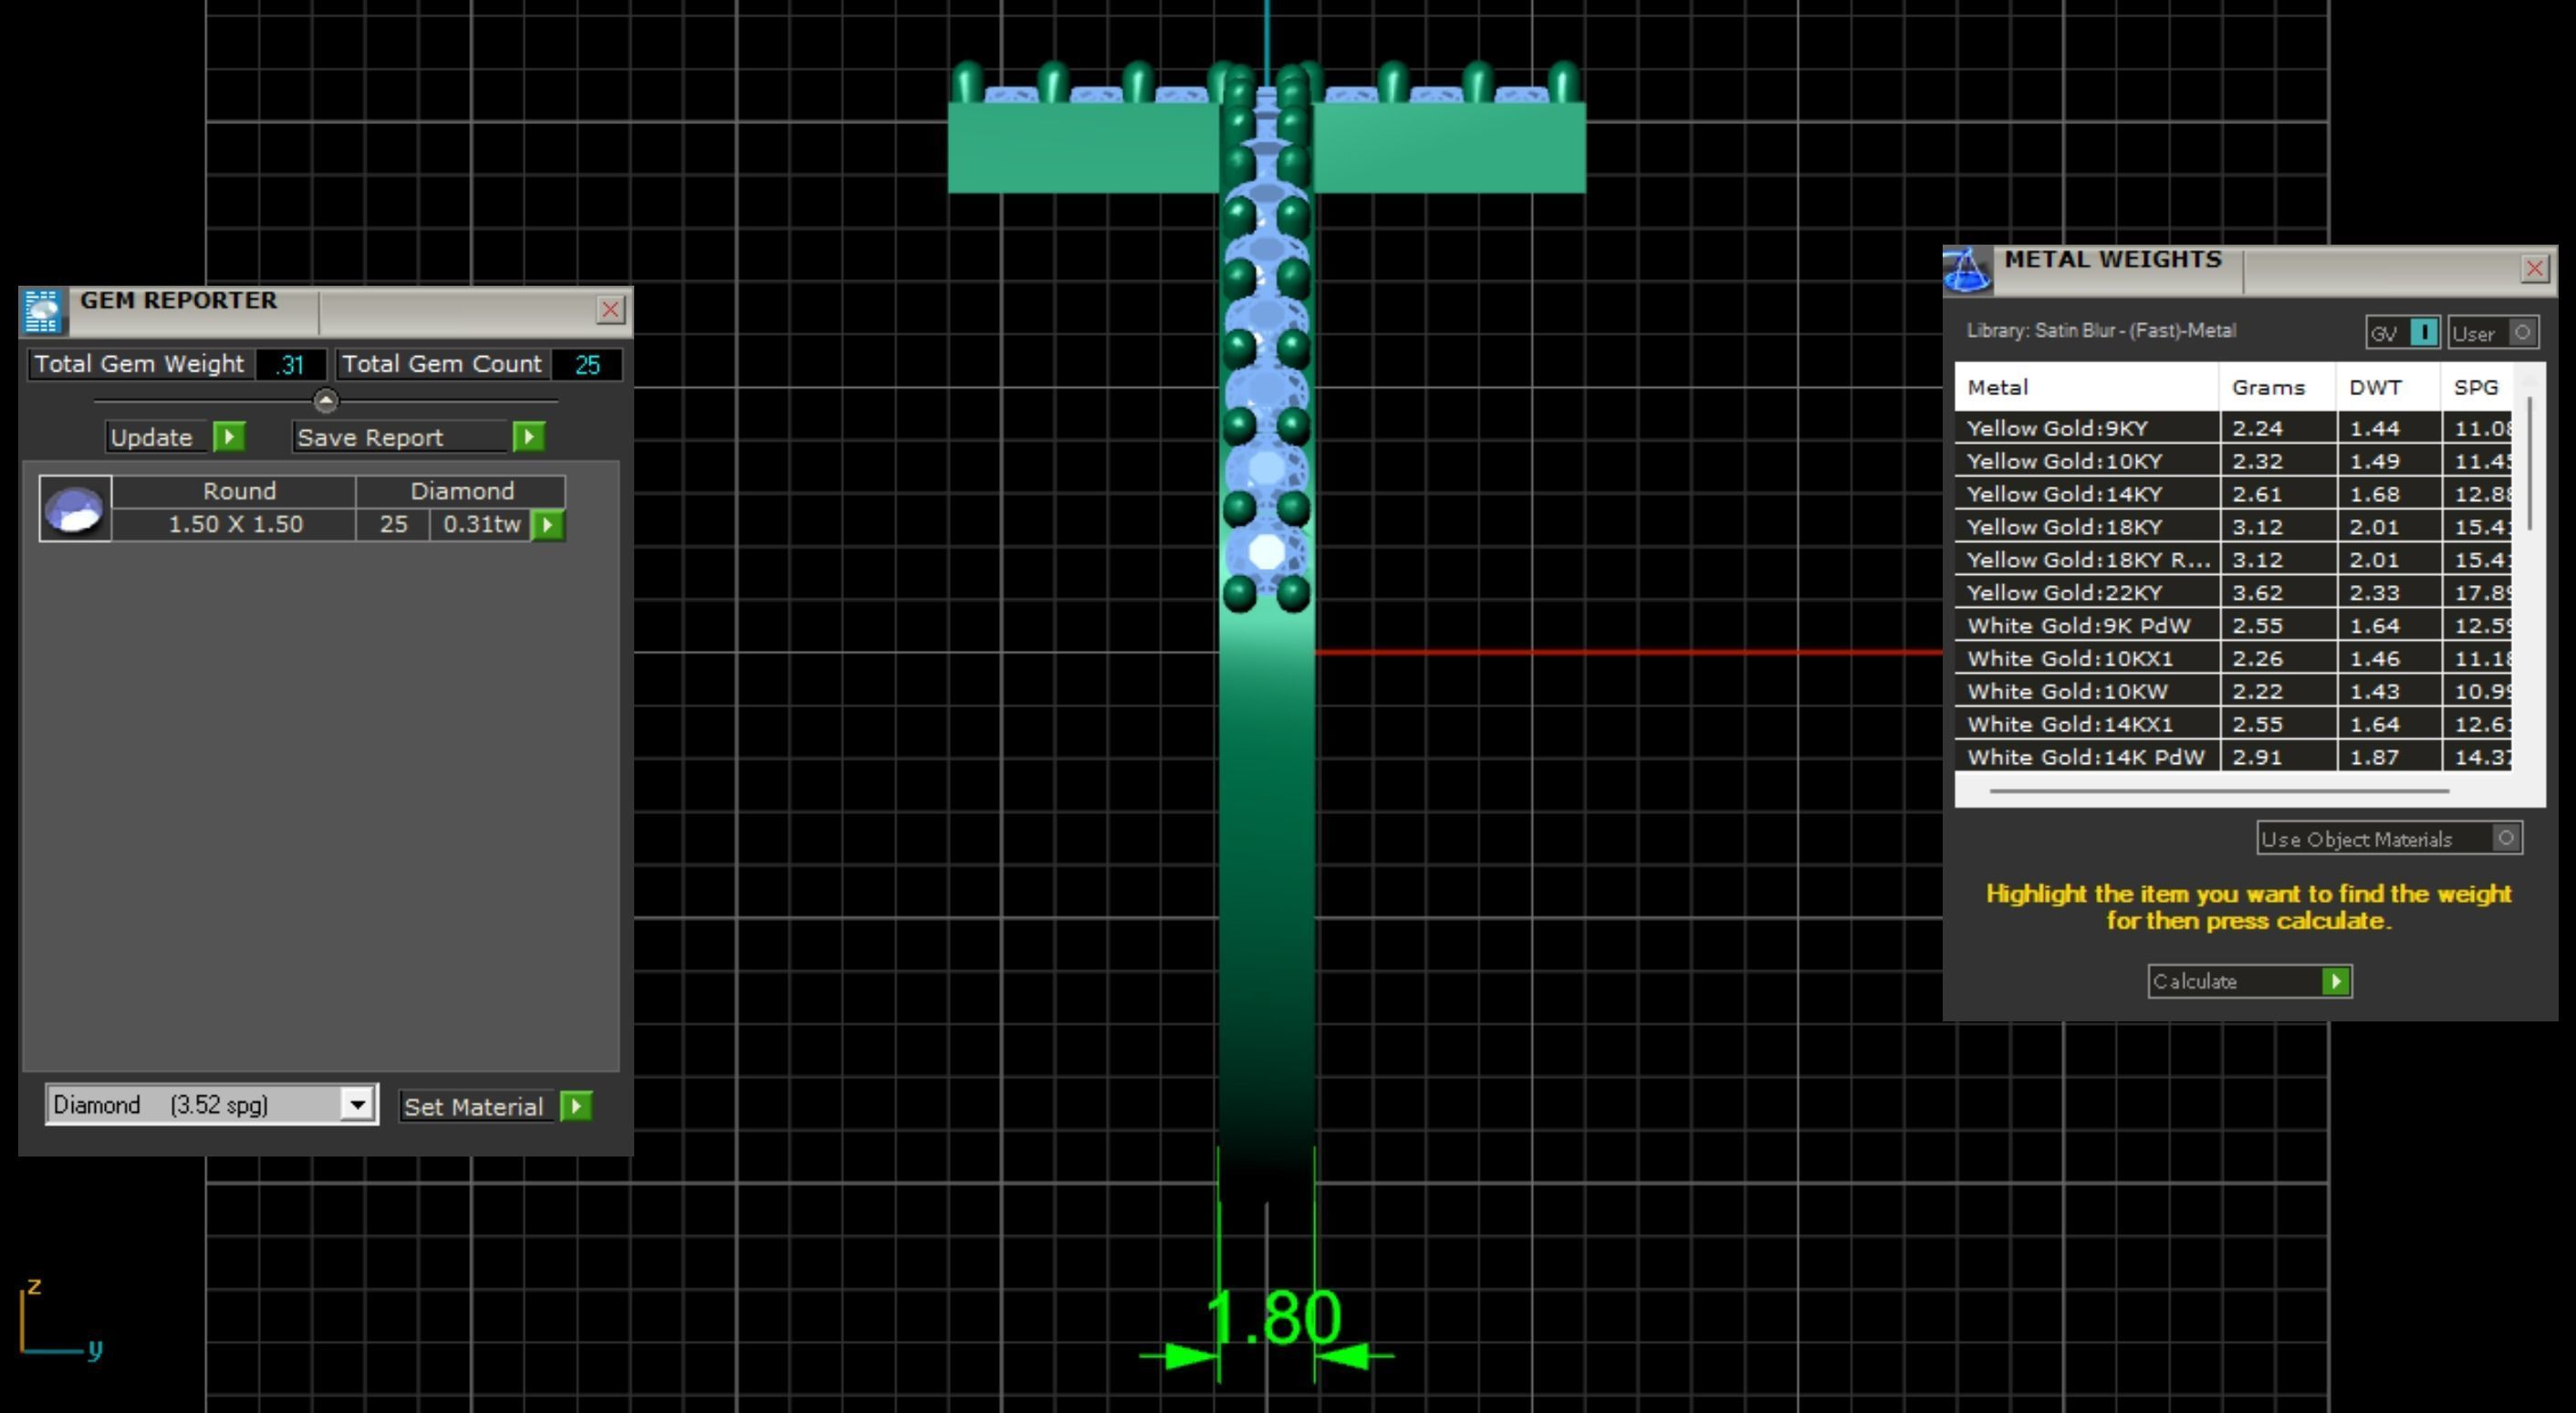This screenshot has width=2576, height=1413.
Task: Enable Use Object Materials option
Action: click(2505, 838)
